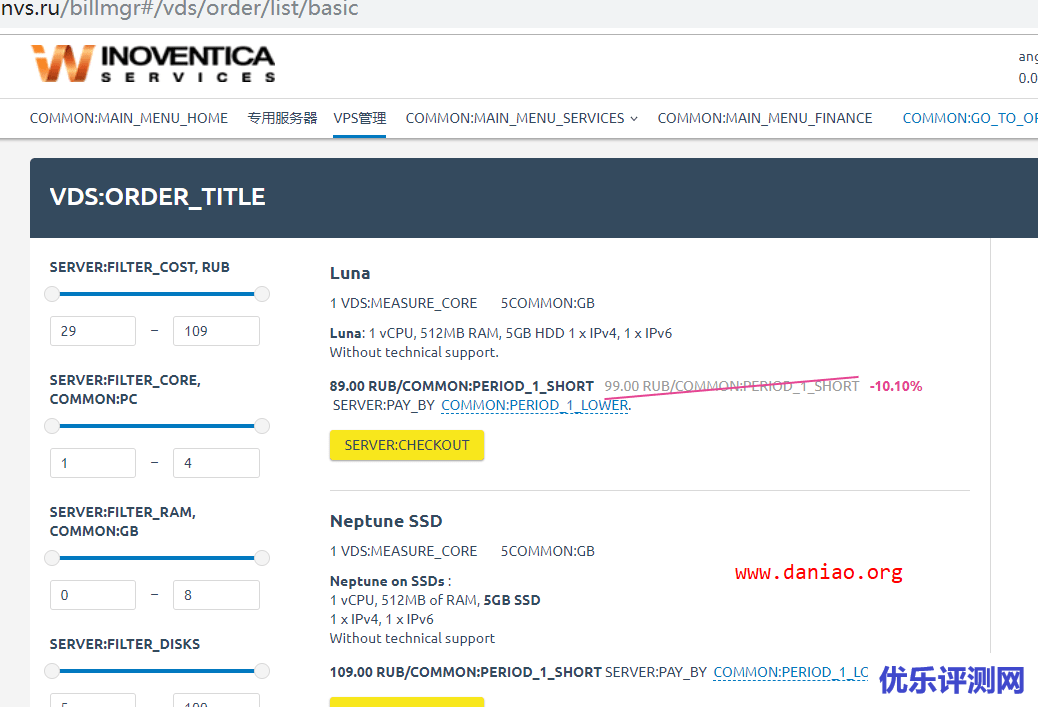This screenshot has width=1038, height=707.
Task: Click the SERVER:FILTER_RAM, COMMON:GB label
Action: coord(122,522)
